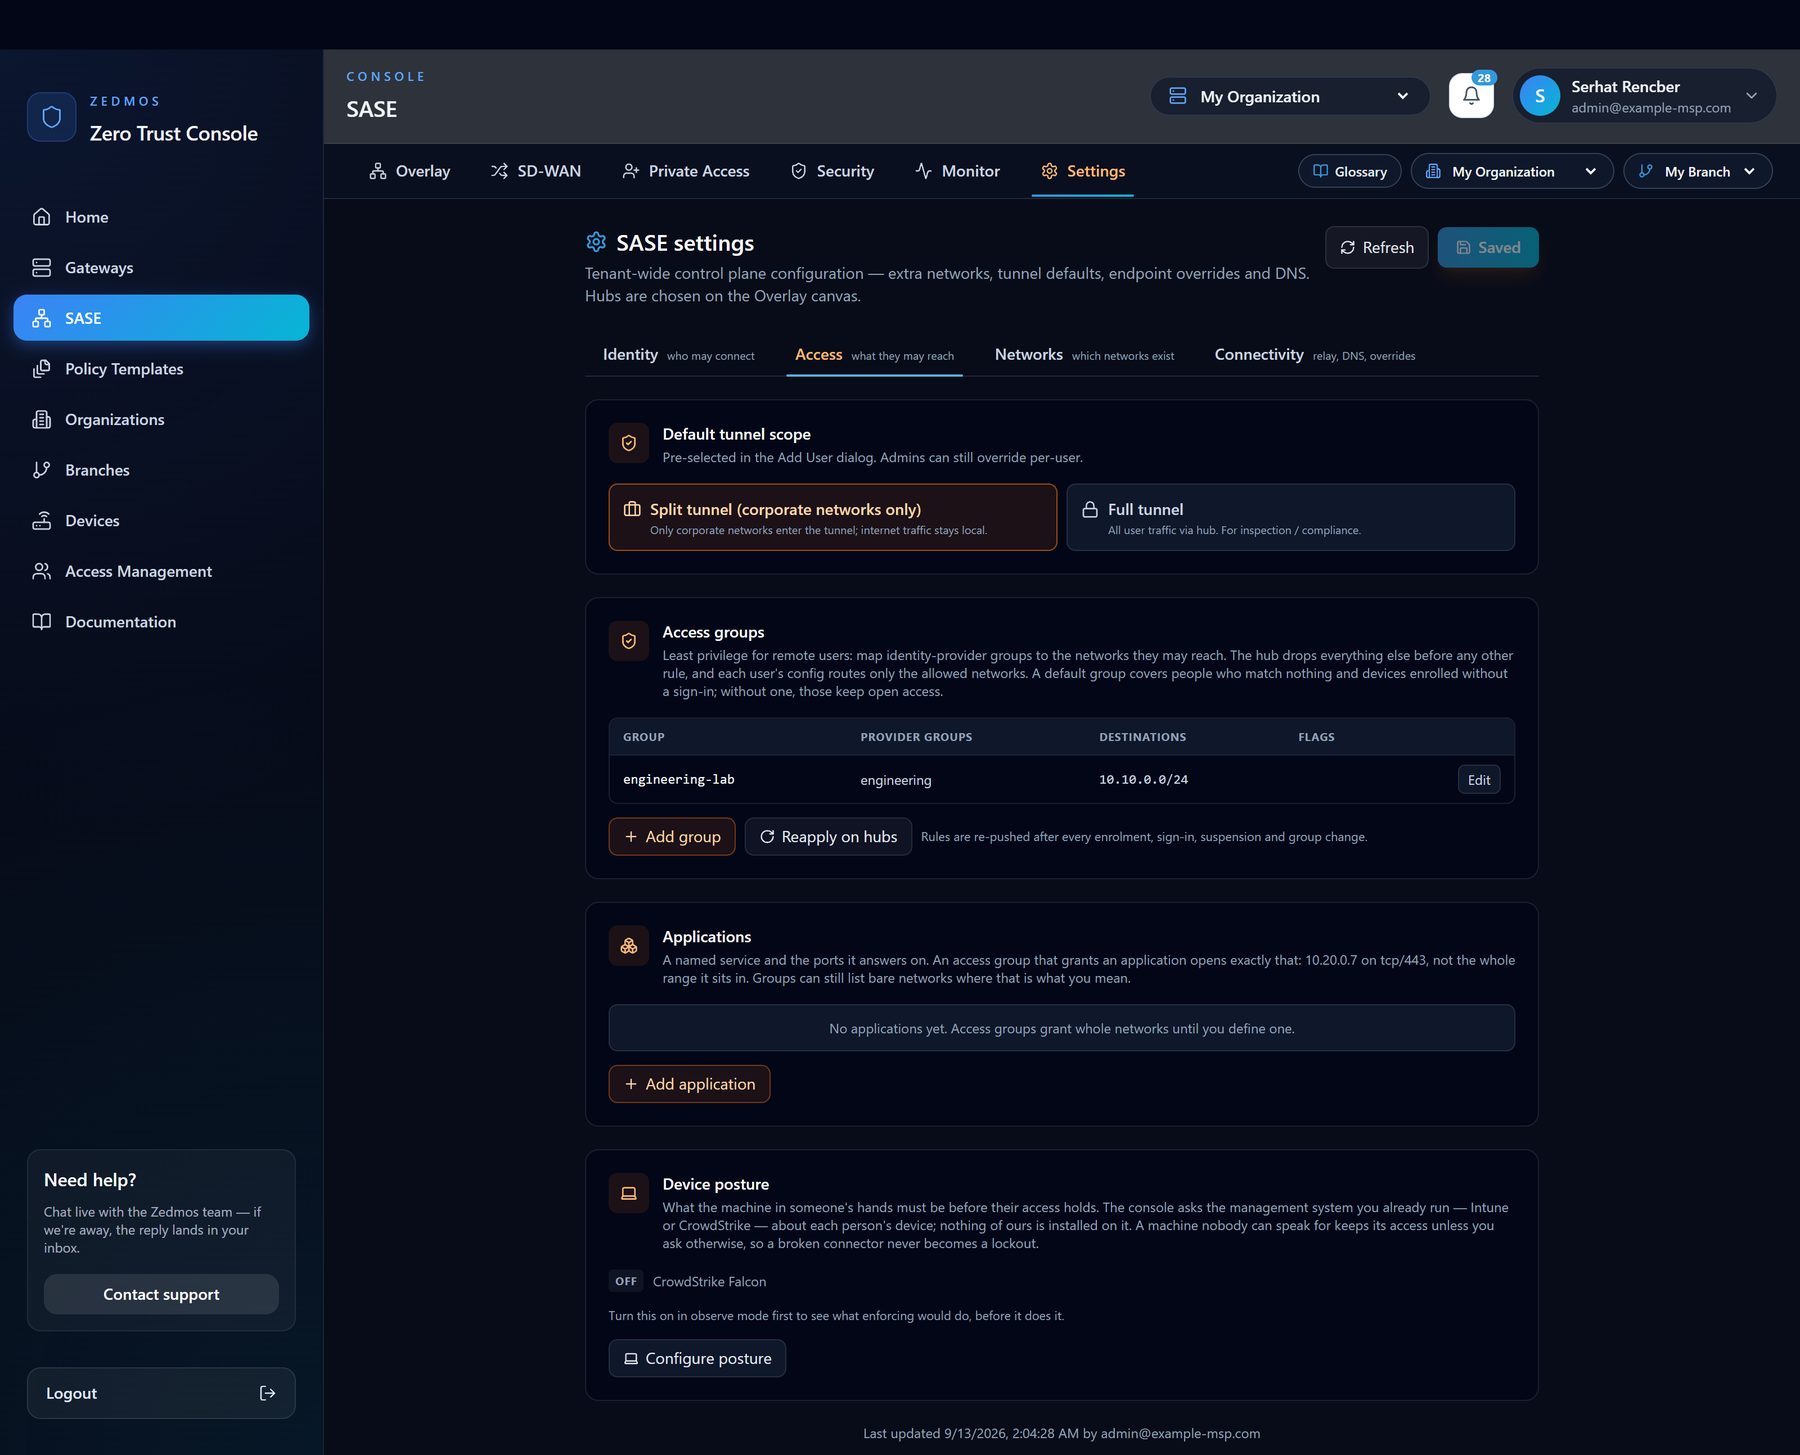
Task: Click Edit for engineering-lab group
Action: [1478, 780]
